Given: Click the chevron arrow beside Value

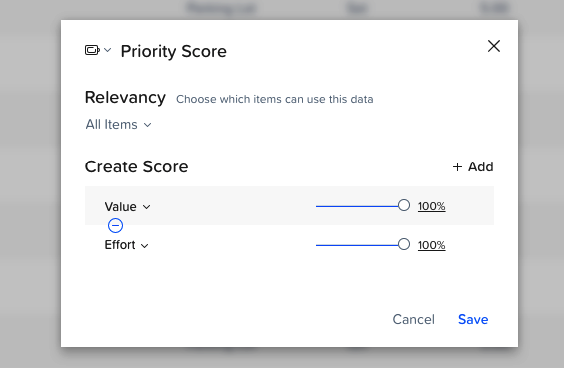Looking at the screenshot, I should click(146, 207).
